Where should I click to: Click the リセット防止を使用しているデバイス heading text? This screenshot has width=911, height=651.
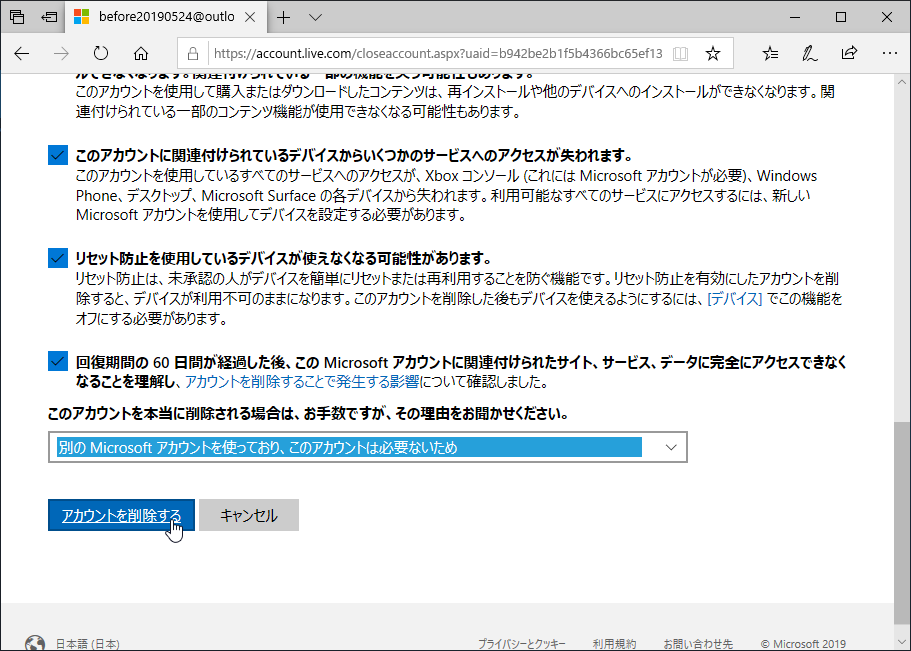[284, 257]
